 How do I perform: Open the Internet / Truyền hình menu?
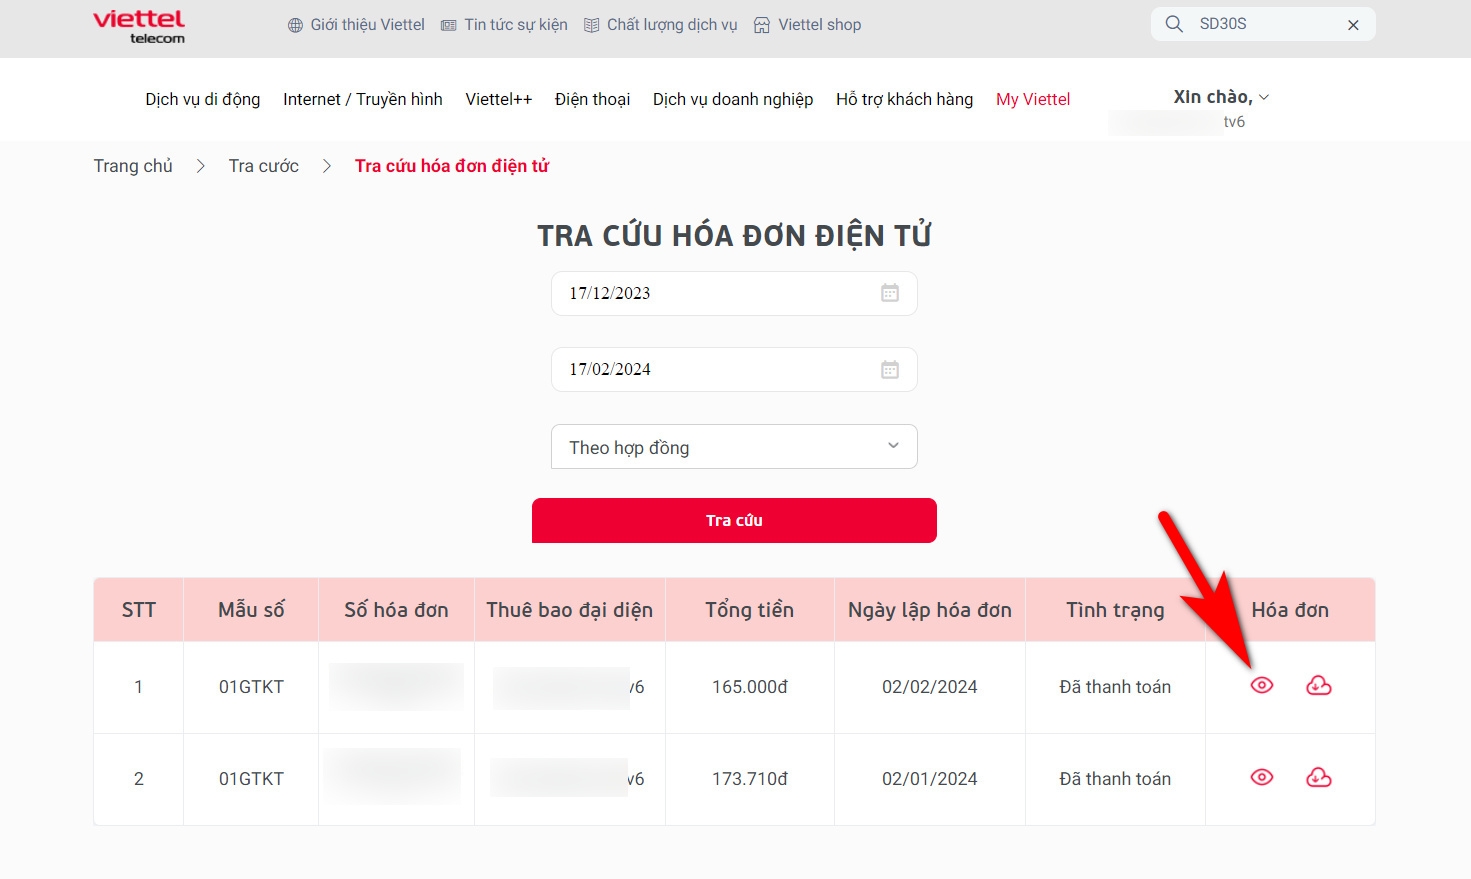(x=363, y=99)
